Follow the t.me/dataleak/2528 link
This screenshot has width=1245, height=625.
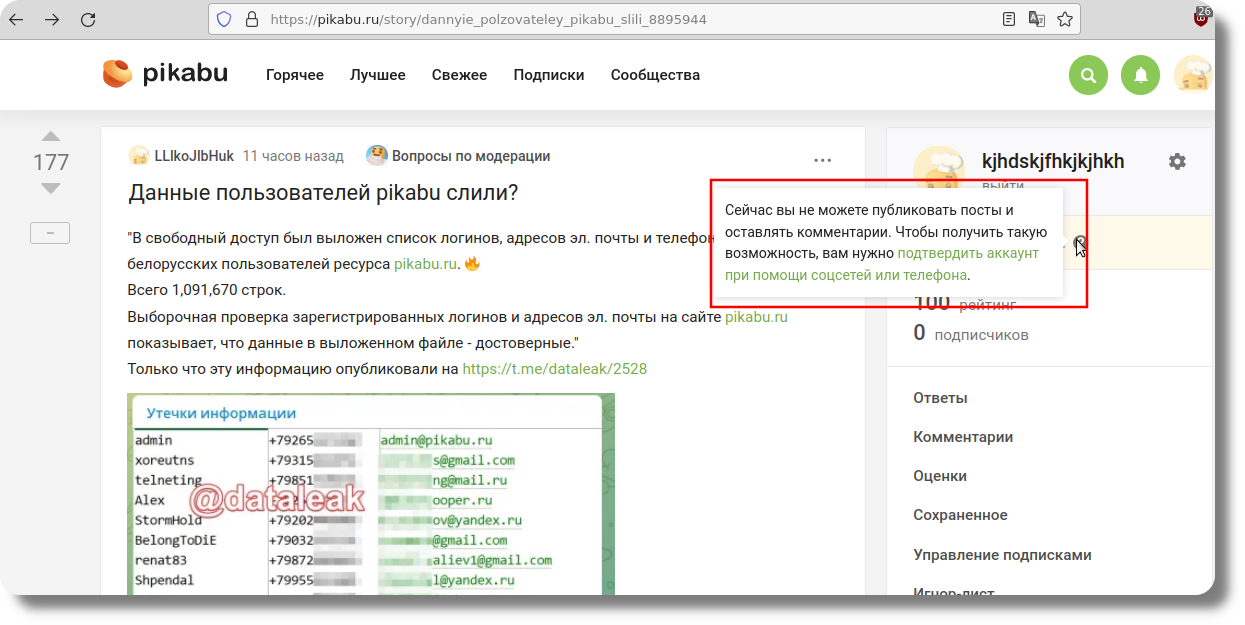(555, 369)
